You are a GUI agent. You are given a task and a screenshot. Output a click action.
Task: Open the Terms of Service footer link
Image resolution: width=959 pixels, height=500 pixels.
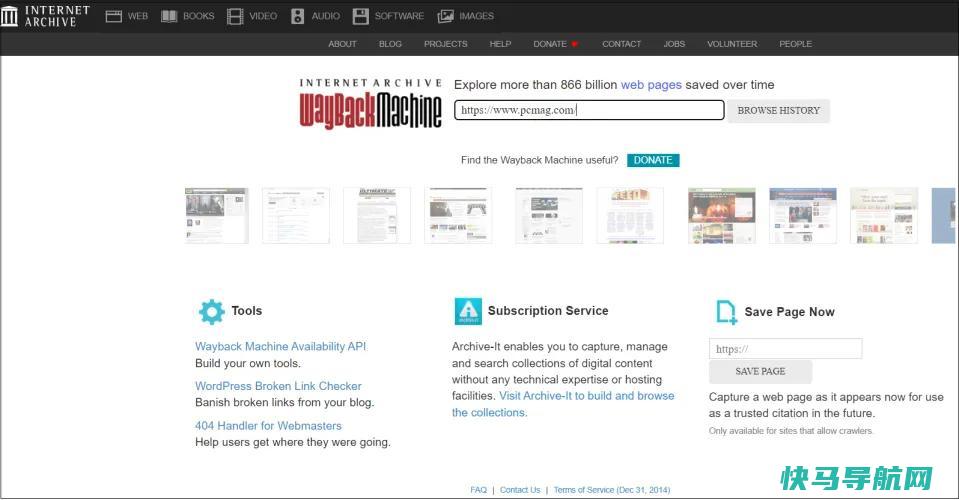(x=612, y=490)
